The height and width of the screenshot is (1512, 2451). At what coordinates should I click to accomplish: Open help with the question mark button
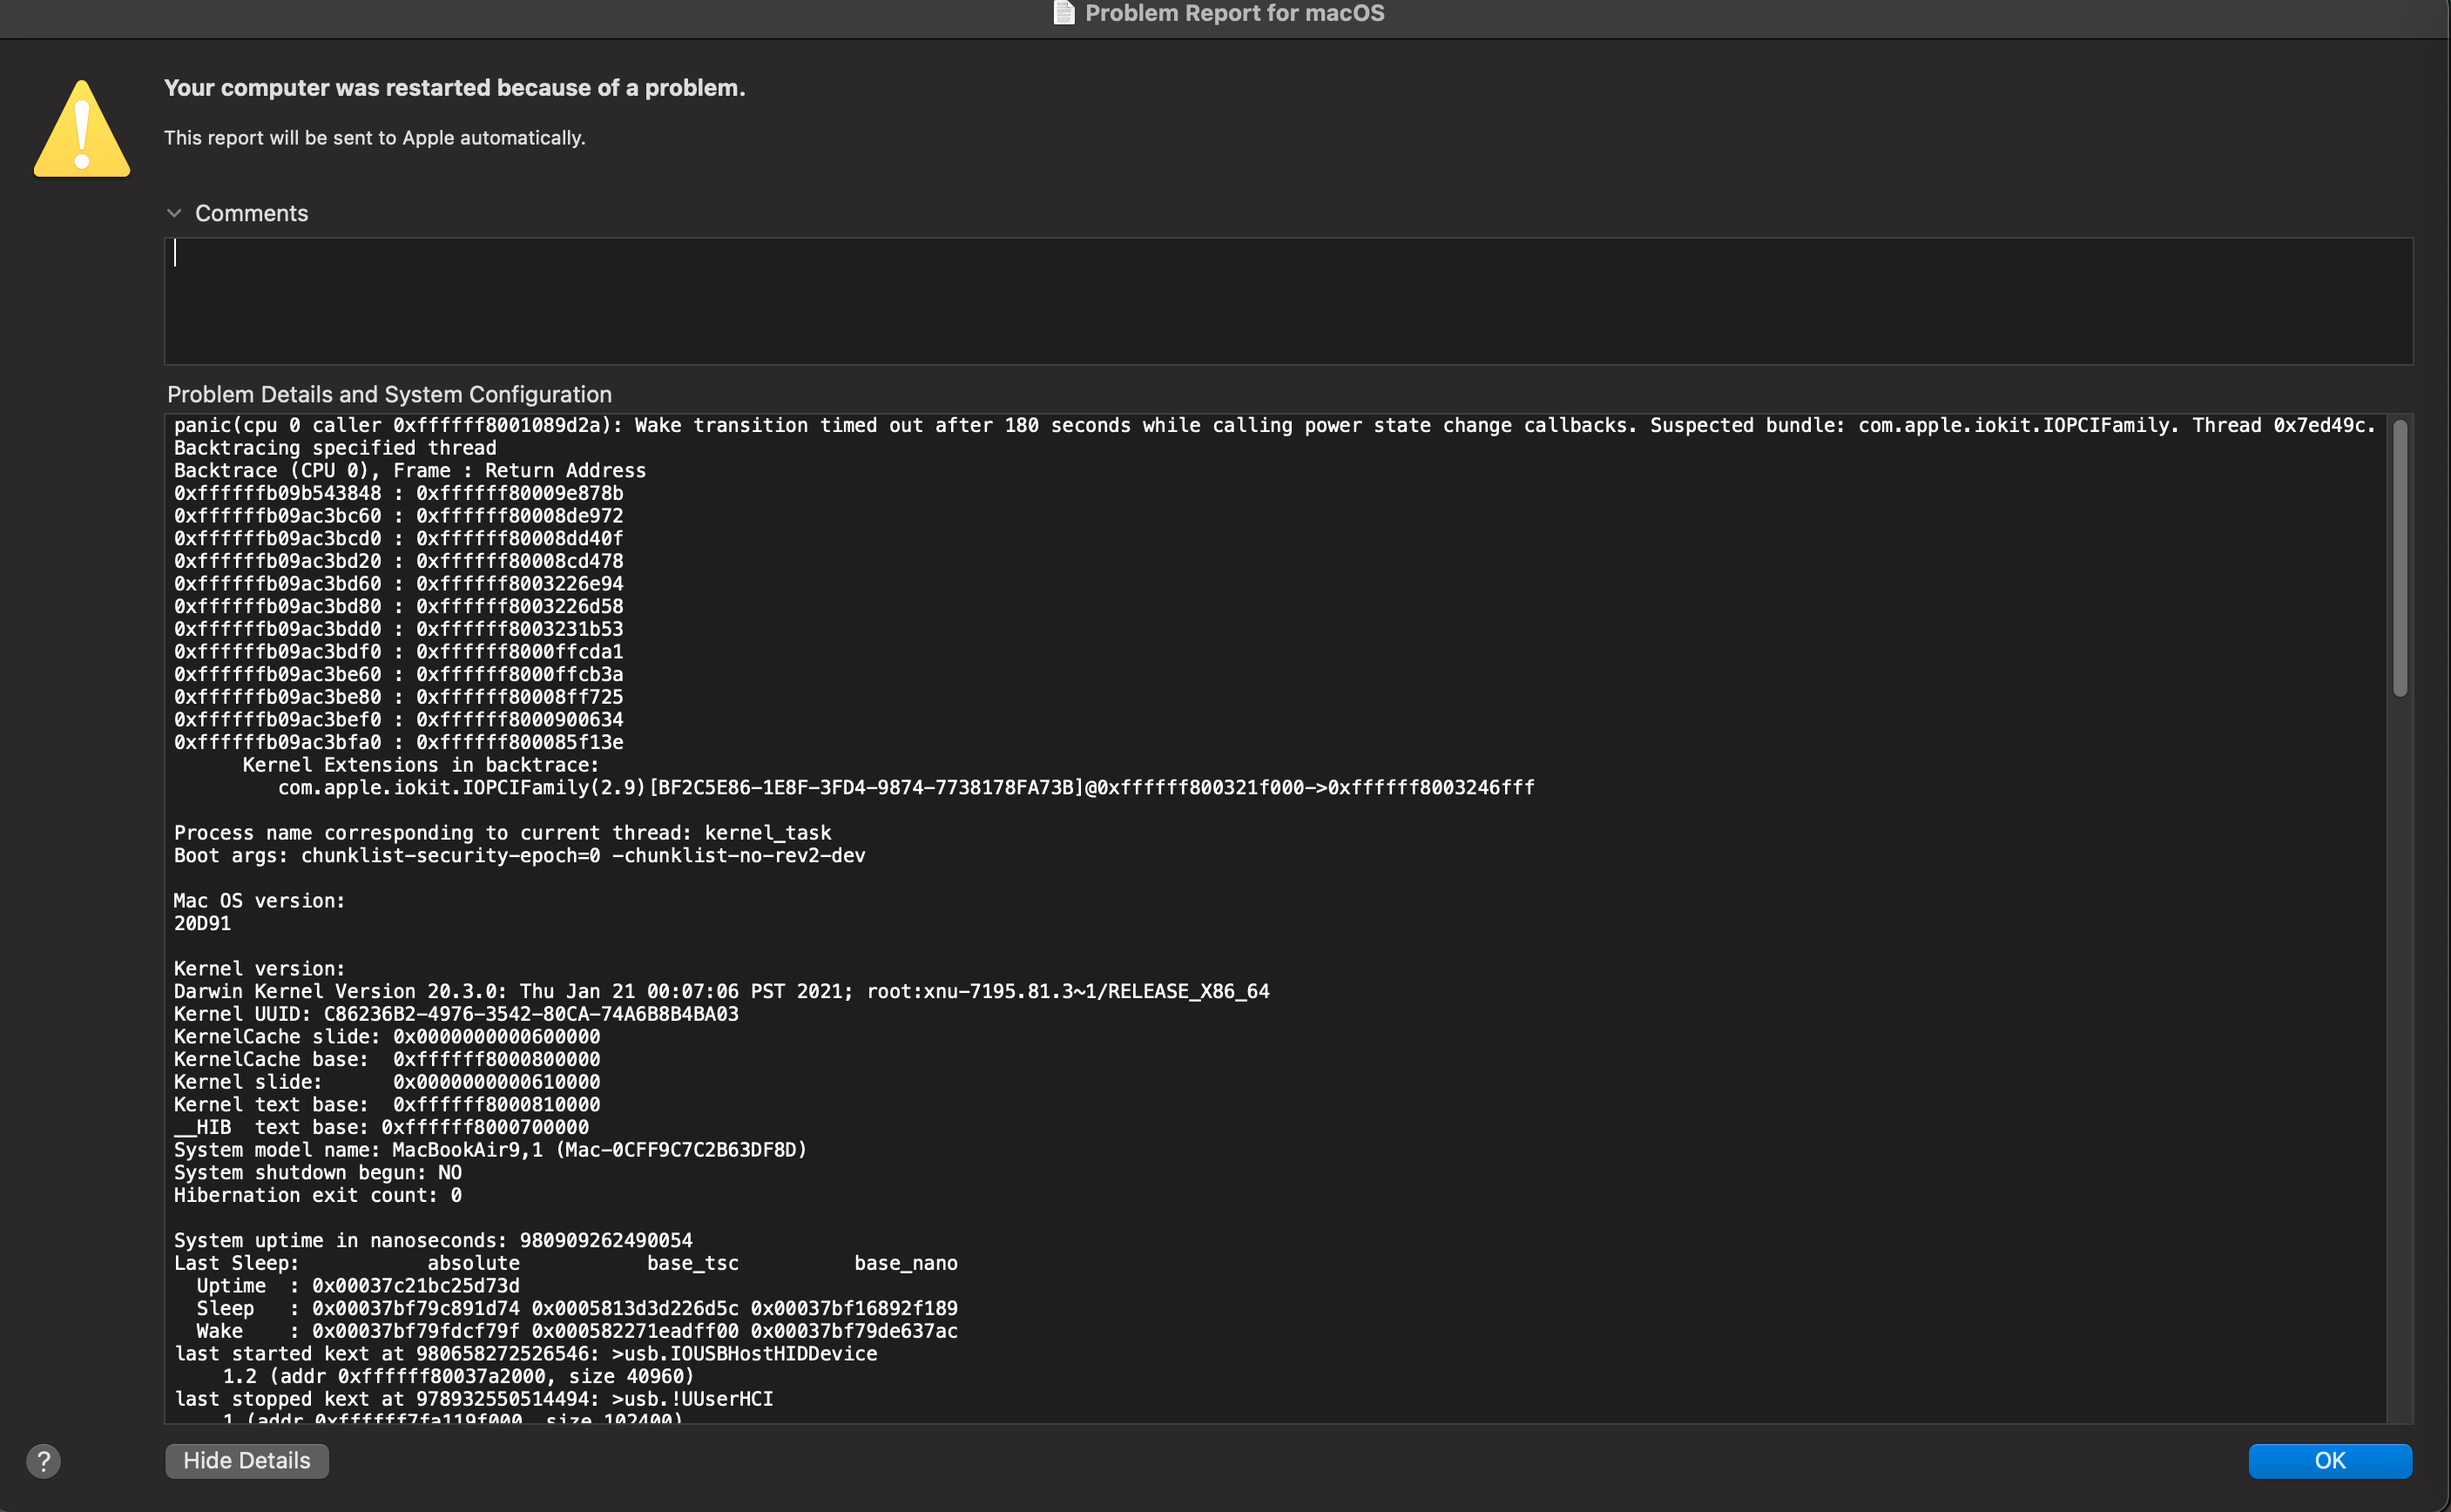[x=43, y=1461]
